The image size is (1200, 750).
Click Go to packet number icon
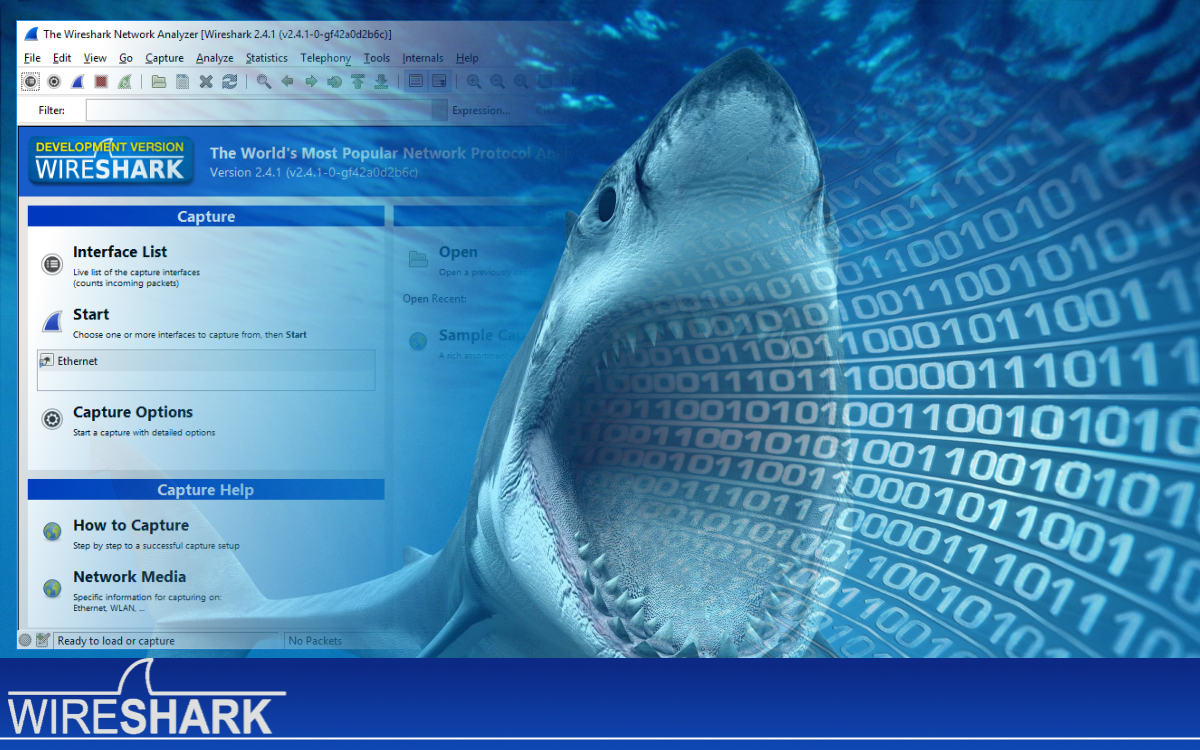[x=335, y=82]
